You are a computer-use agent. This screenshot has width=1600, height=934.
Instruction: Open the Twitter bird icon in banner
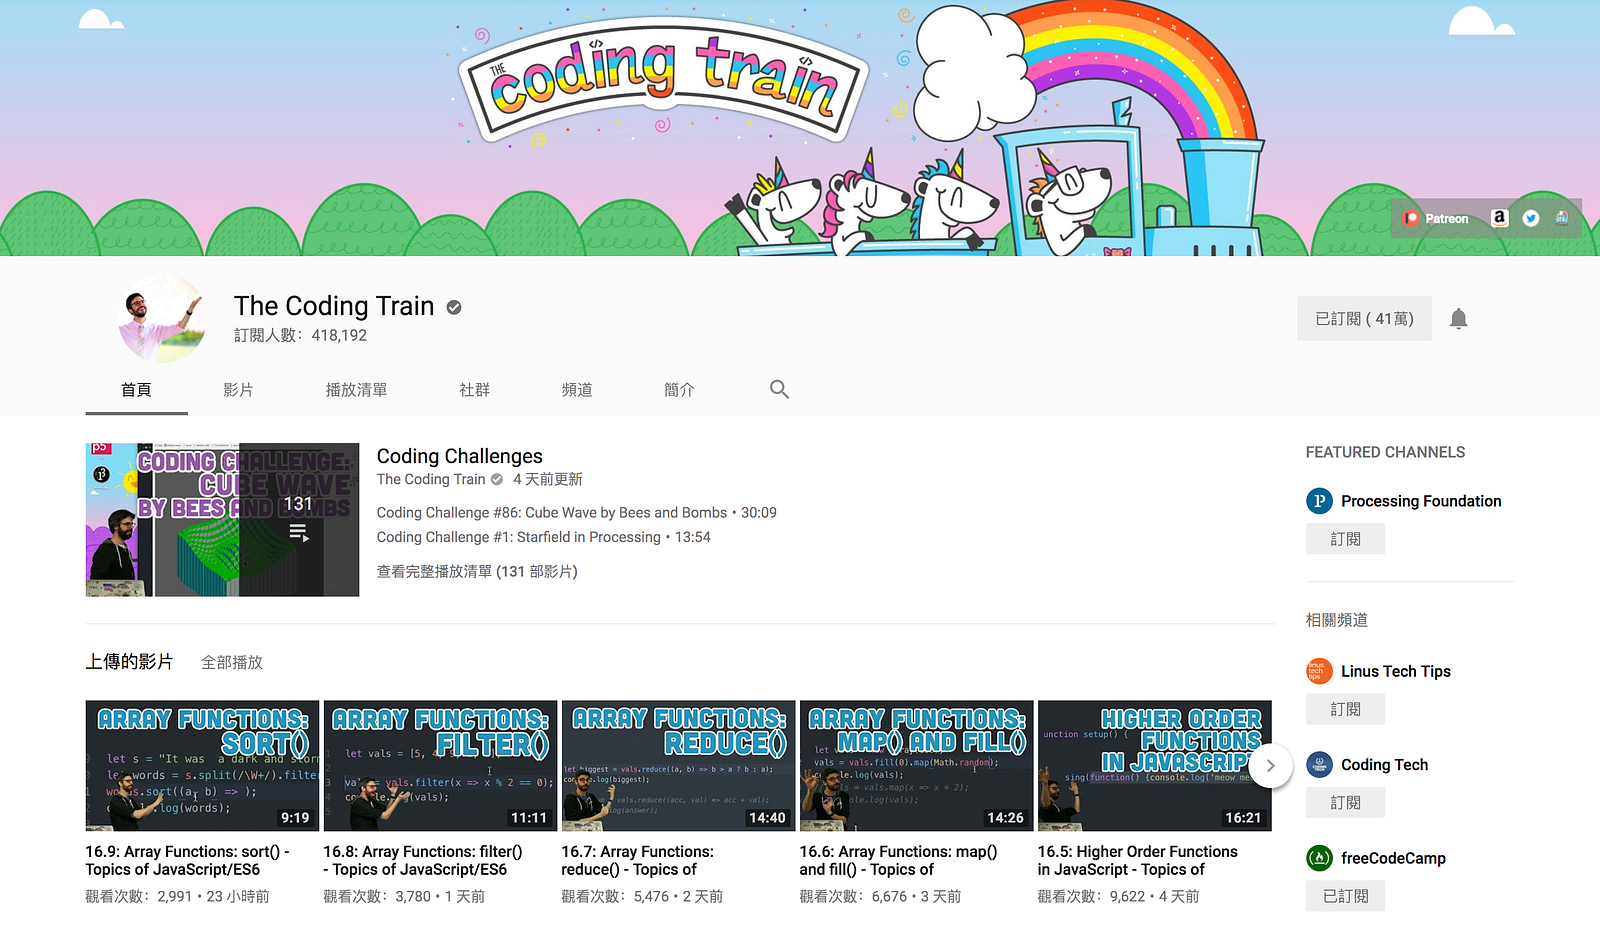pos(1531,218)
